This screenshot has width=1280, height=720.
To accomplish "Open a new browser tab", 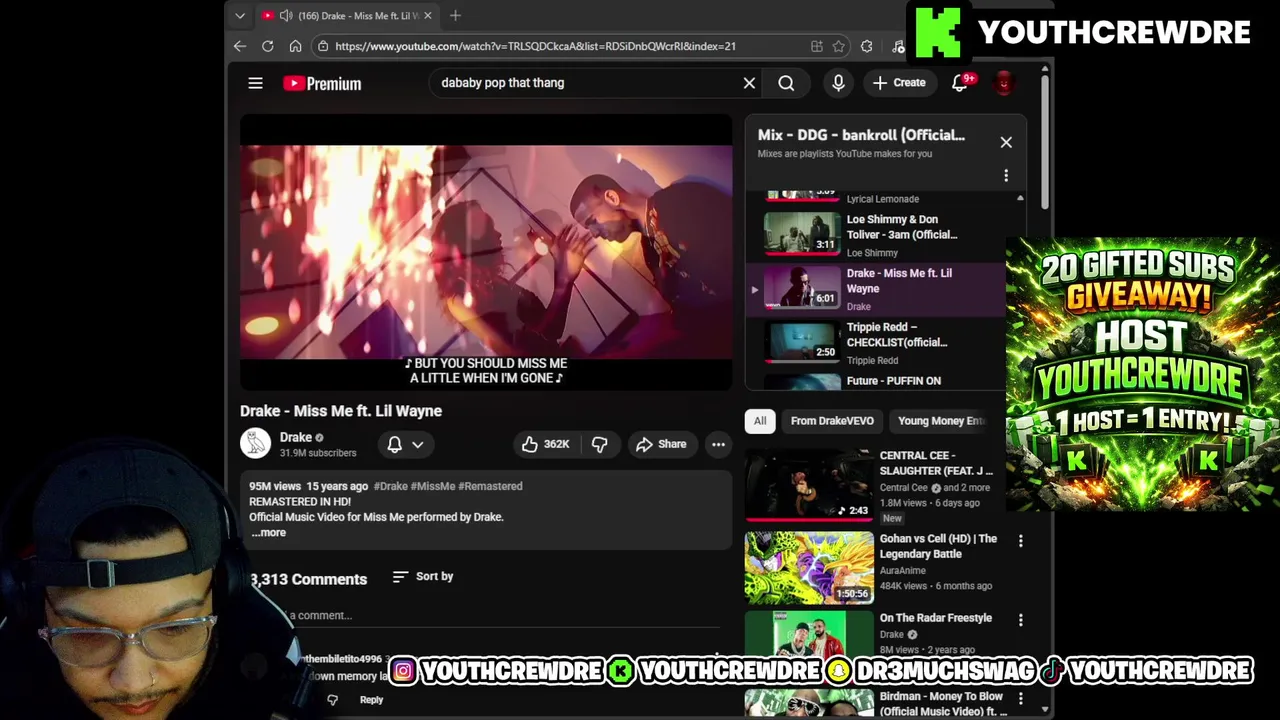I will point(455,15).
